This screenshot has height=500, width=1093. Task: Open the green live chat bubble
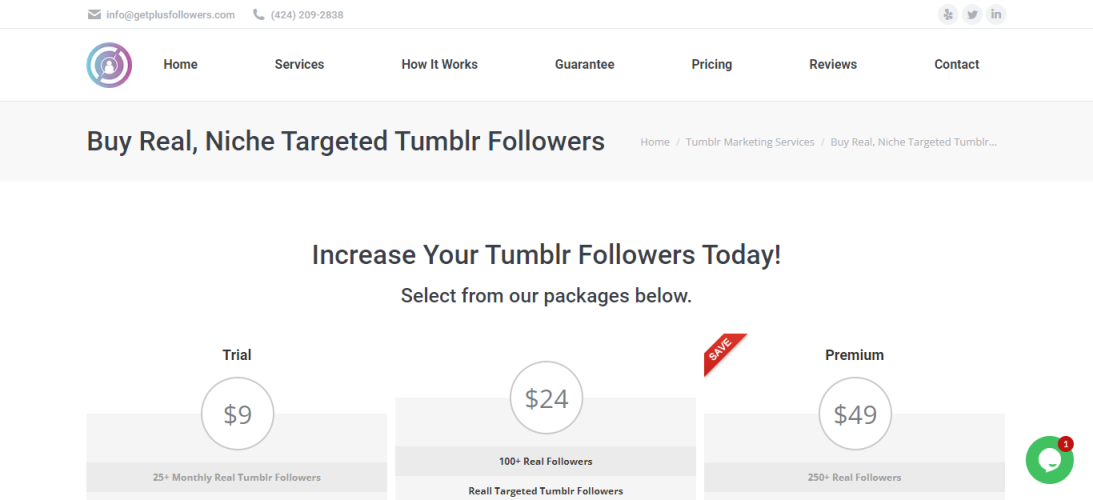pyautogui.click(x=1049, y=460)
